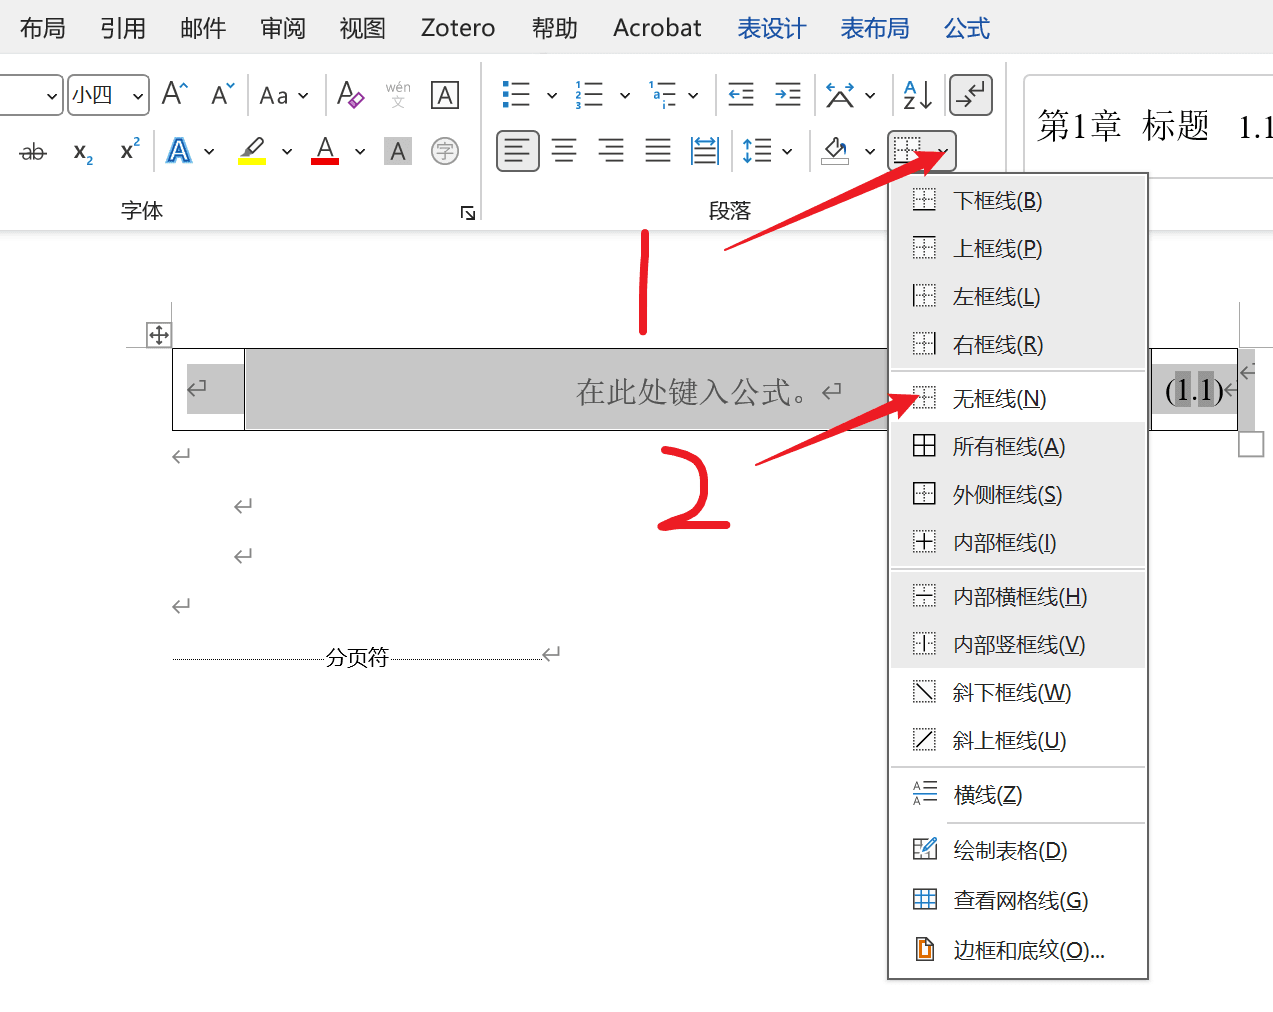Apply subscript formatting
Viewport: 1273px width, 1012px height.
pyautogui.click(x=82, y=152)
